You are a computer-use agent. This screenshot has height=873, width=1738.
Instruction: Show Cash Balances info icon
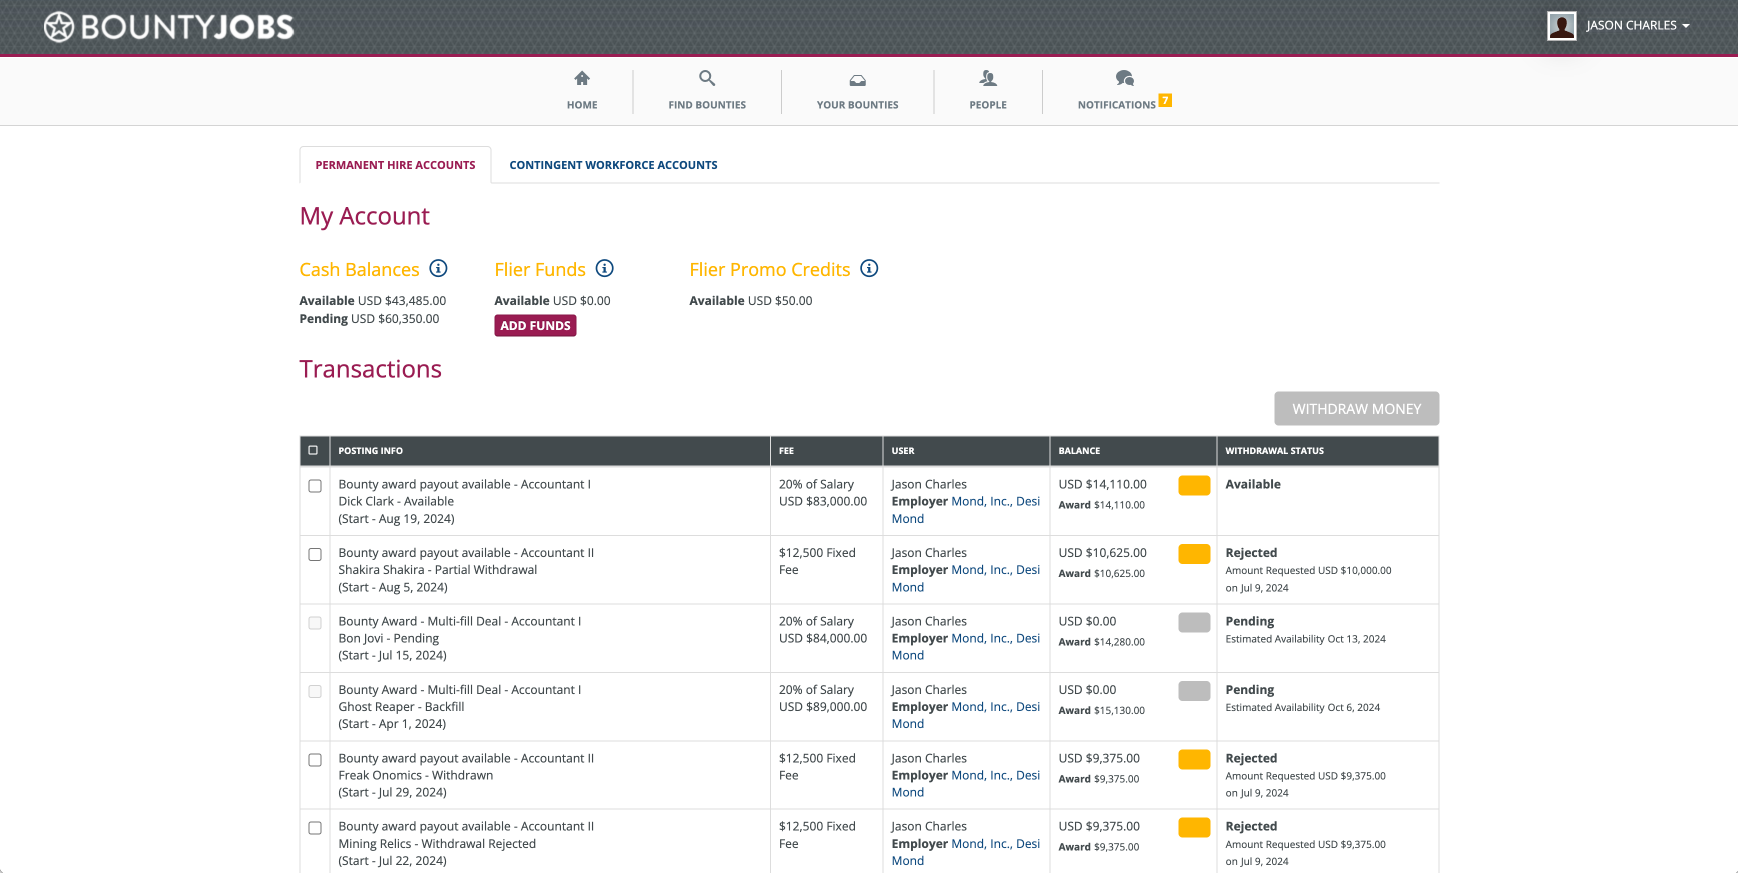click(x=438, y=268)
